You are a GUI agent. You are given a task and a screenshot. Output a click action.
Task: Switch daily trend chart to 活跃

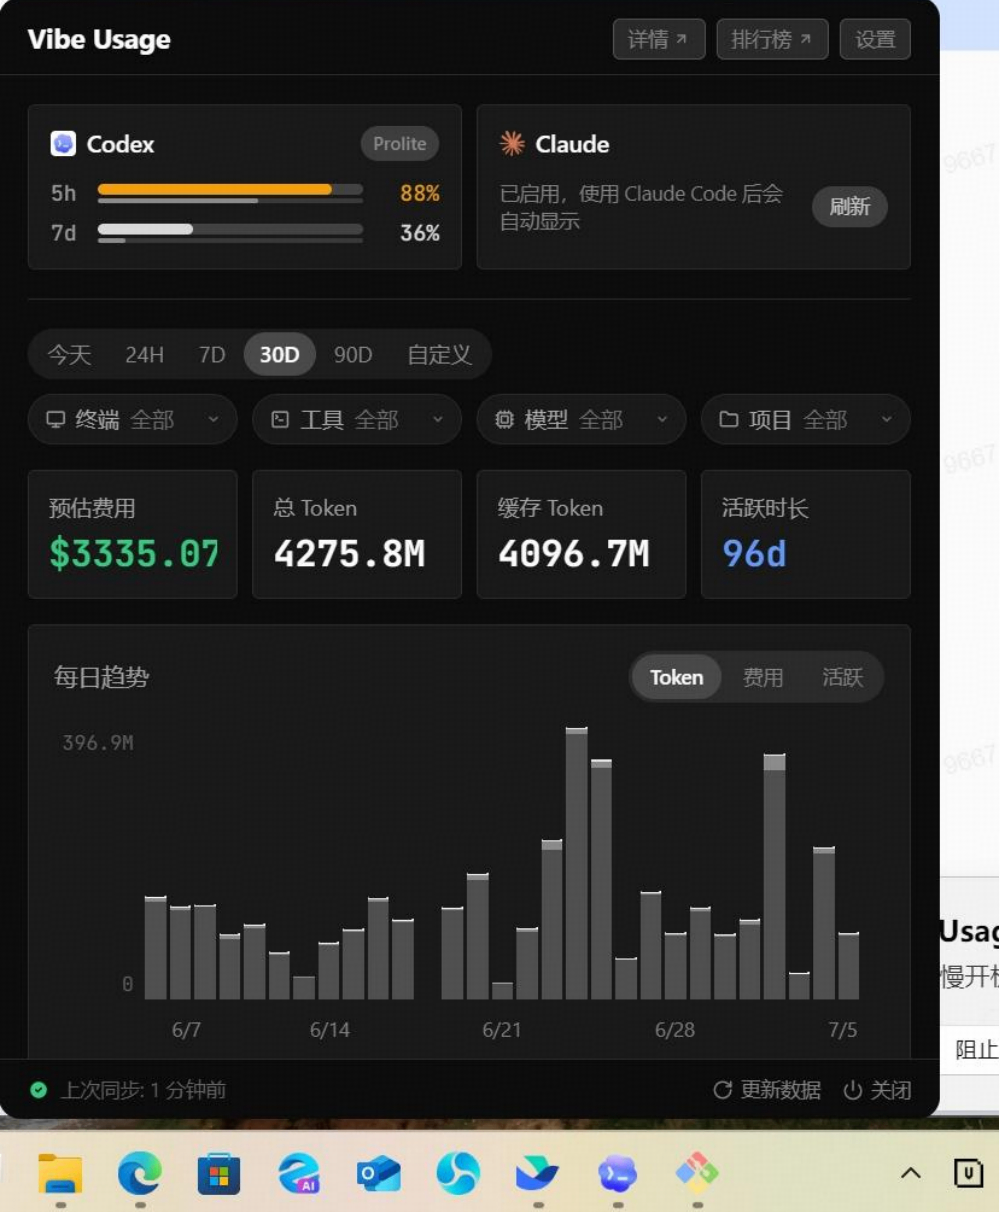pos(842,677)
